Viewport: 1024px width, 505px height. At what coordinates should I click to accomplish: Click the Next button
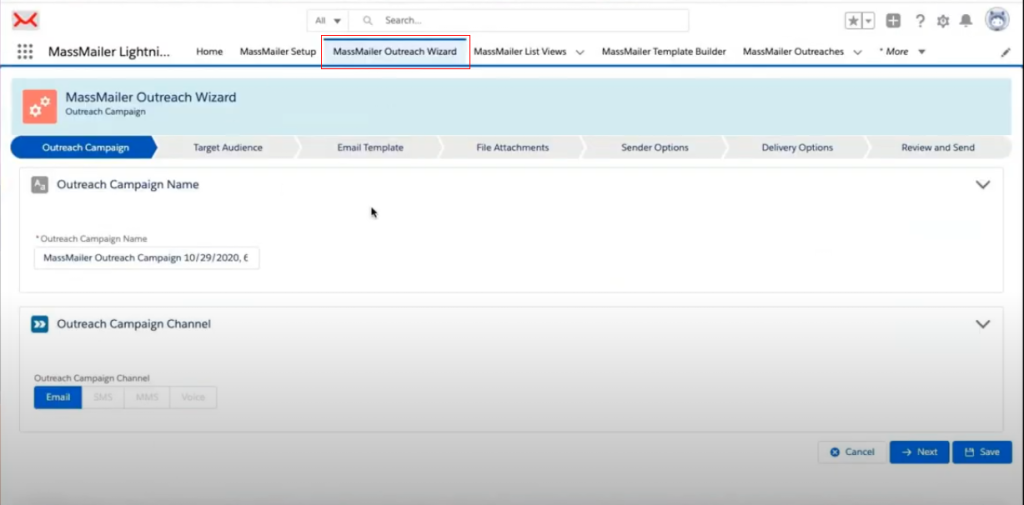click(x=920, y=452)
